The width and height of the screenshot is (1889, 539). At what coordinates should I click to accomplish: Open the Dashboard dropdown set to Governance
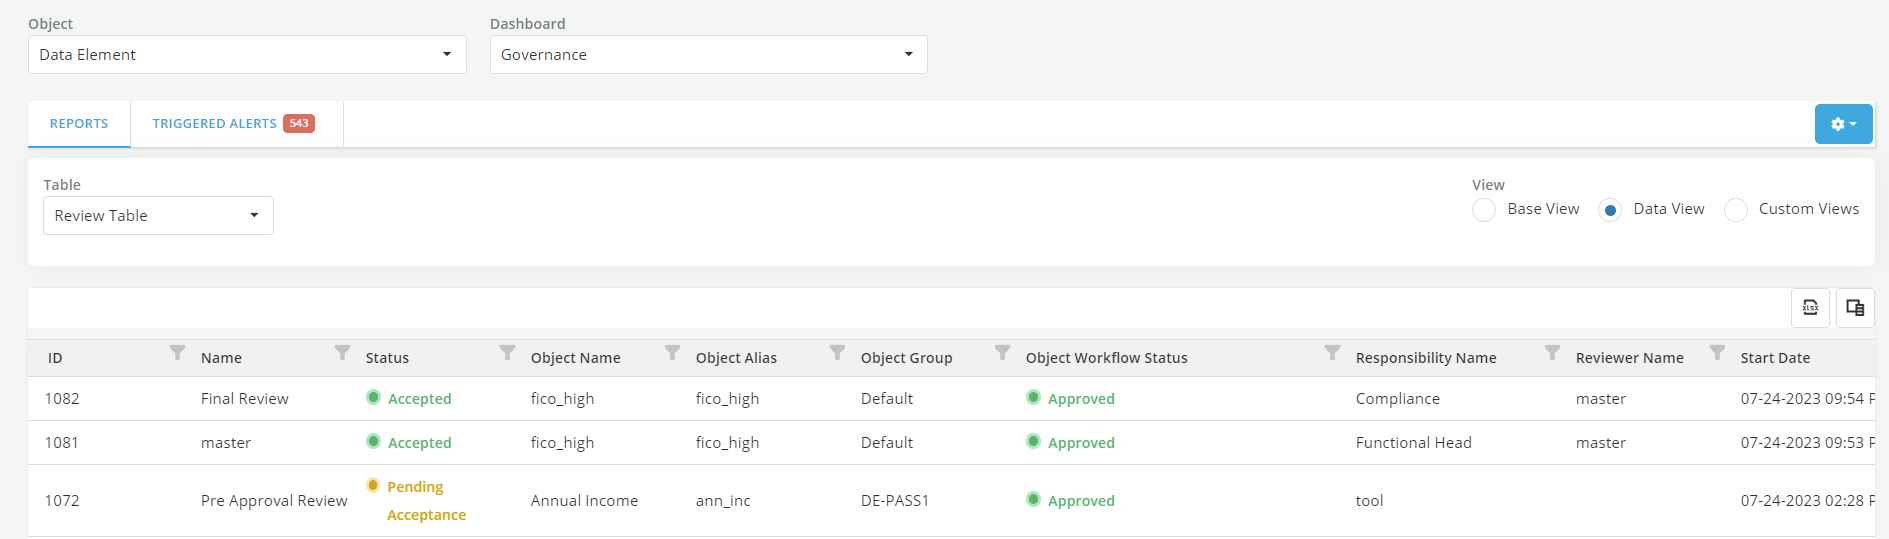point(708,55)
